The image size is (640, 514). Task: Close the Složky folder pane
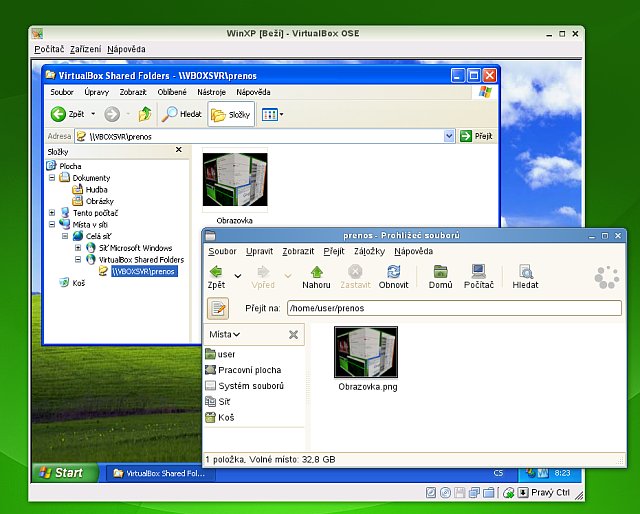179,150
